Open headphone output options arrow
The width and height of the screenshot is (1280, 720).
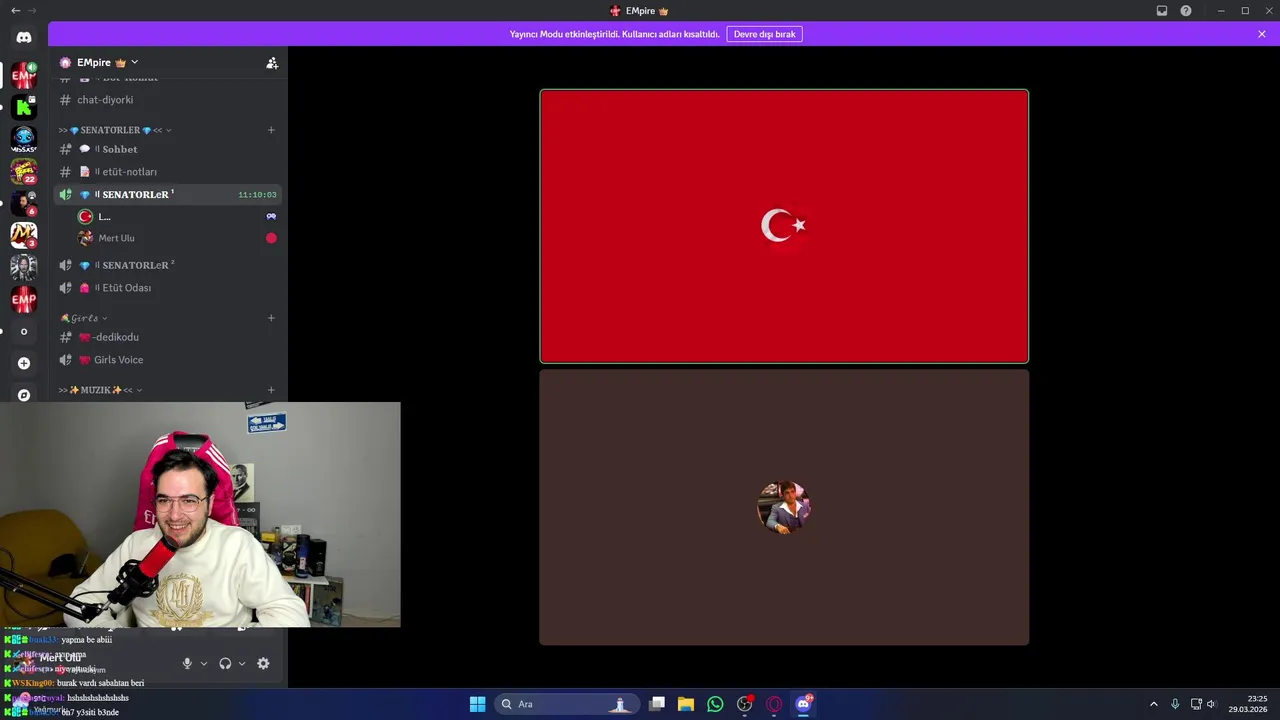pyautogui.click(x=242, y=663)
